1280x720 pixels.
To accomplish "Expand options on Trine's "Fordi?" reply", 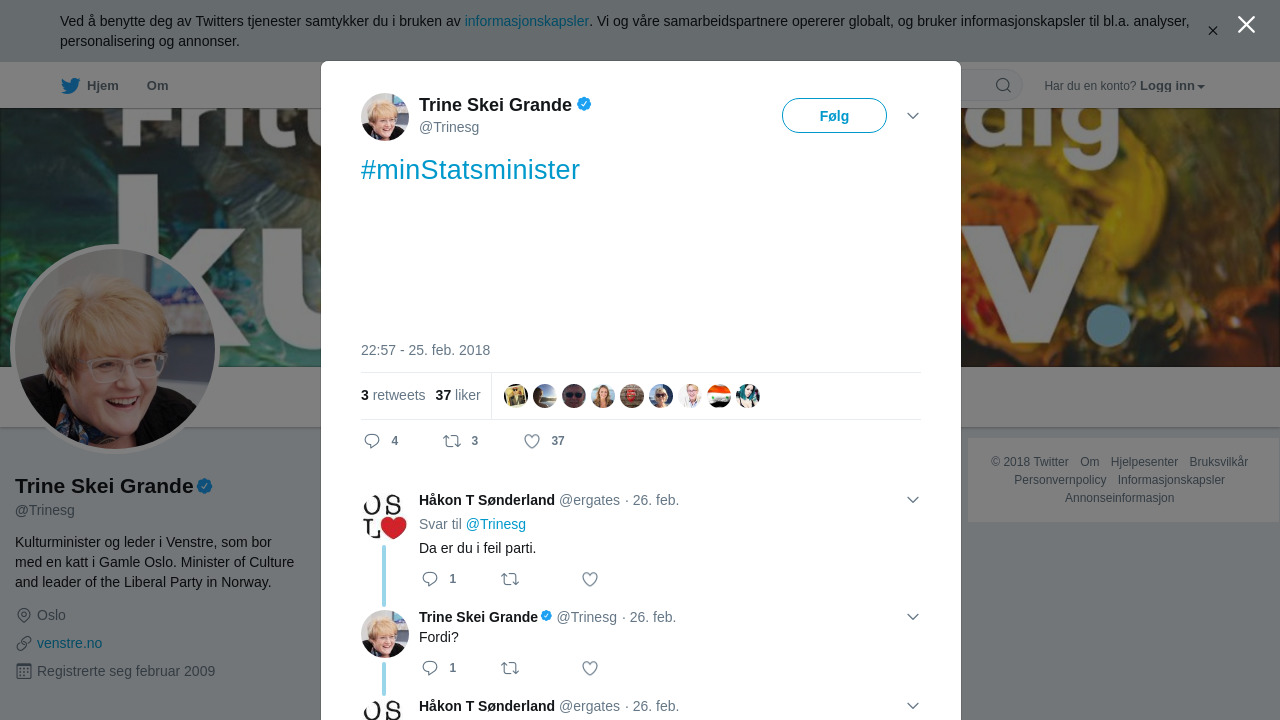I will pyautogui.click(x=913, y=617).
